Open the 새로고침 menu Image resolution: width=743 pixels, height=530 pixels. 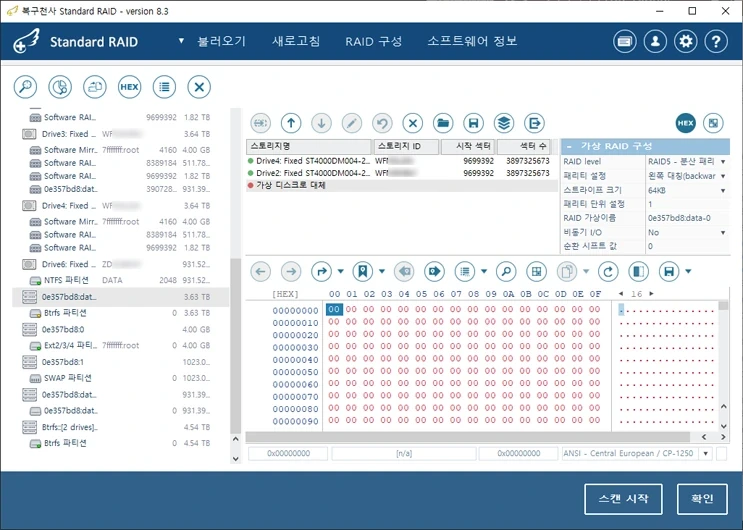296,42
